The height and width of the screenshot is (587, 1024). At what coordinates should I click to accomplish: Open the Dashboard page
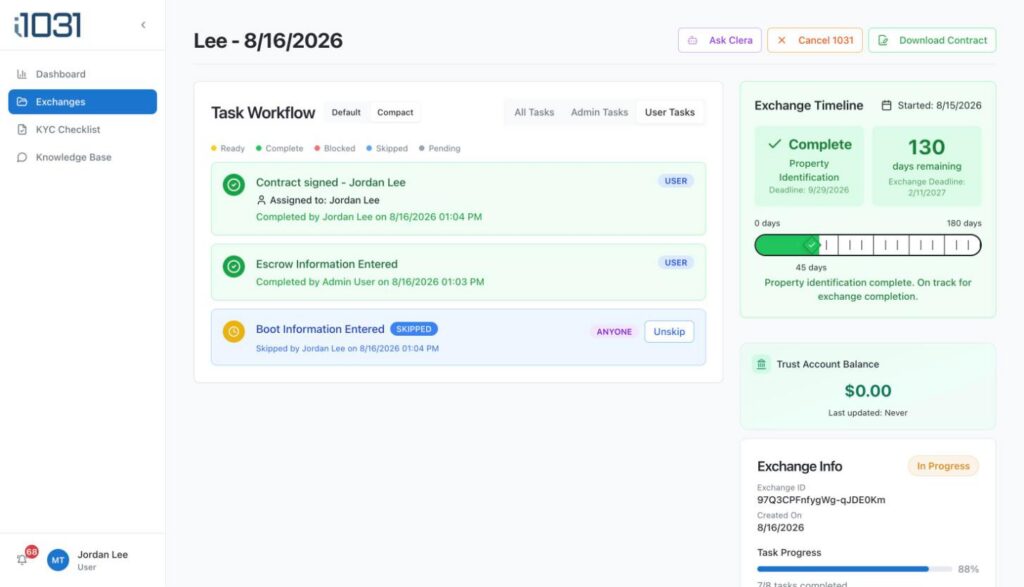(82, 74)
